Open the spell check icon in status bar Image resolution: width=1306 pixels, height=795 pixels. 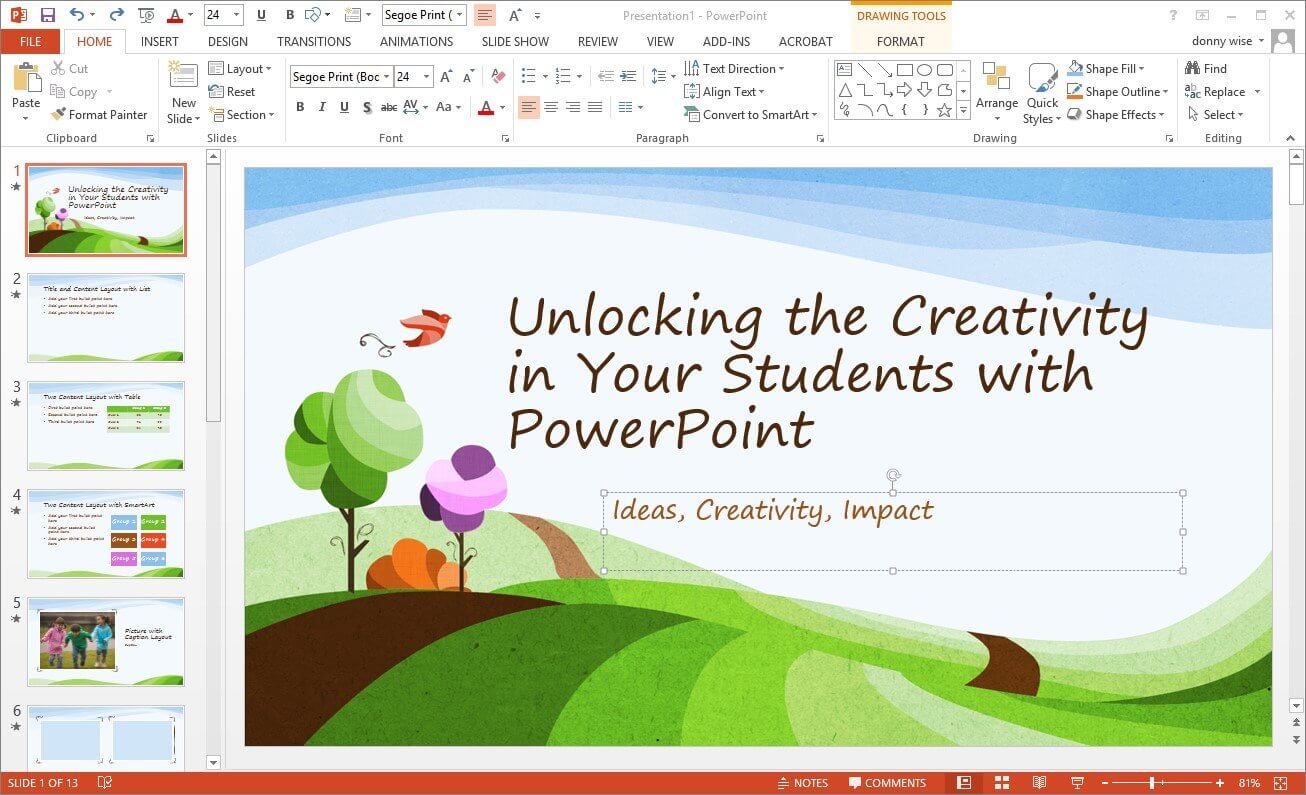pyautogui.click(x=105, y=783)
